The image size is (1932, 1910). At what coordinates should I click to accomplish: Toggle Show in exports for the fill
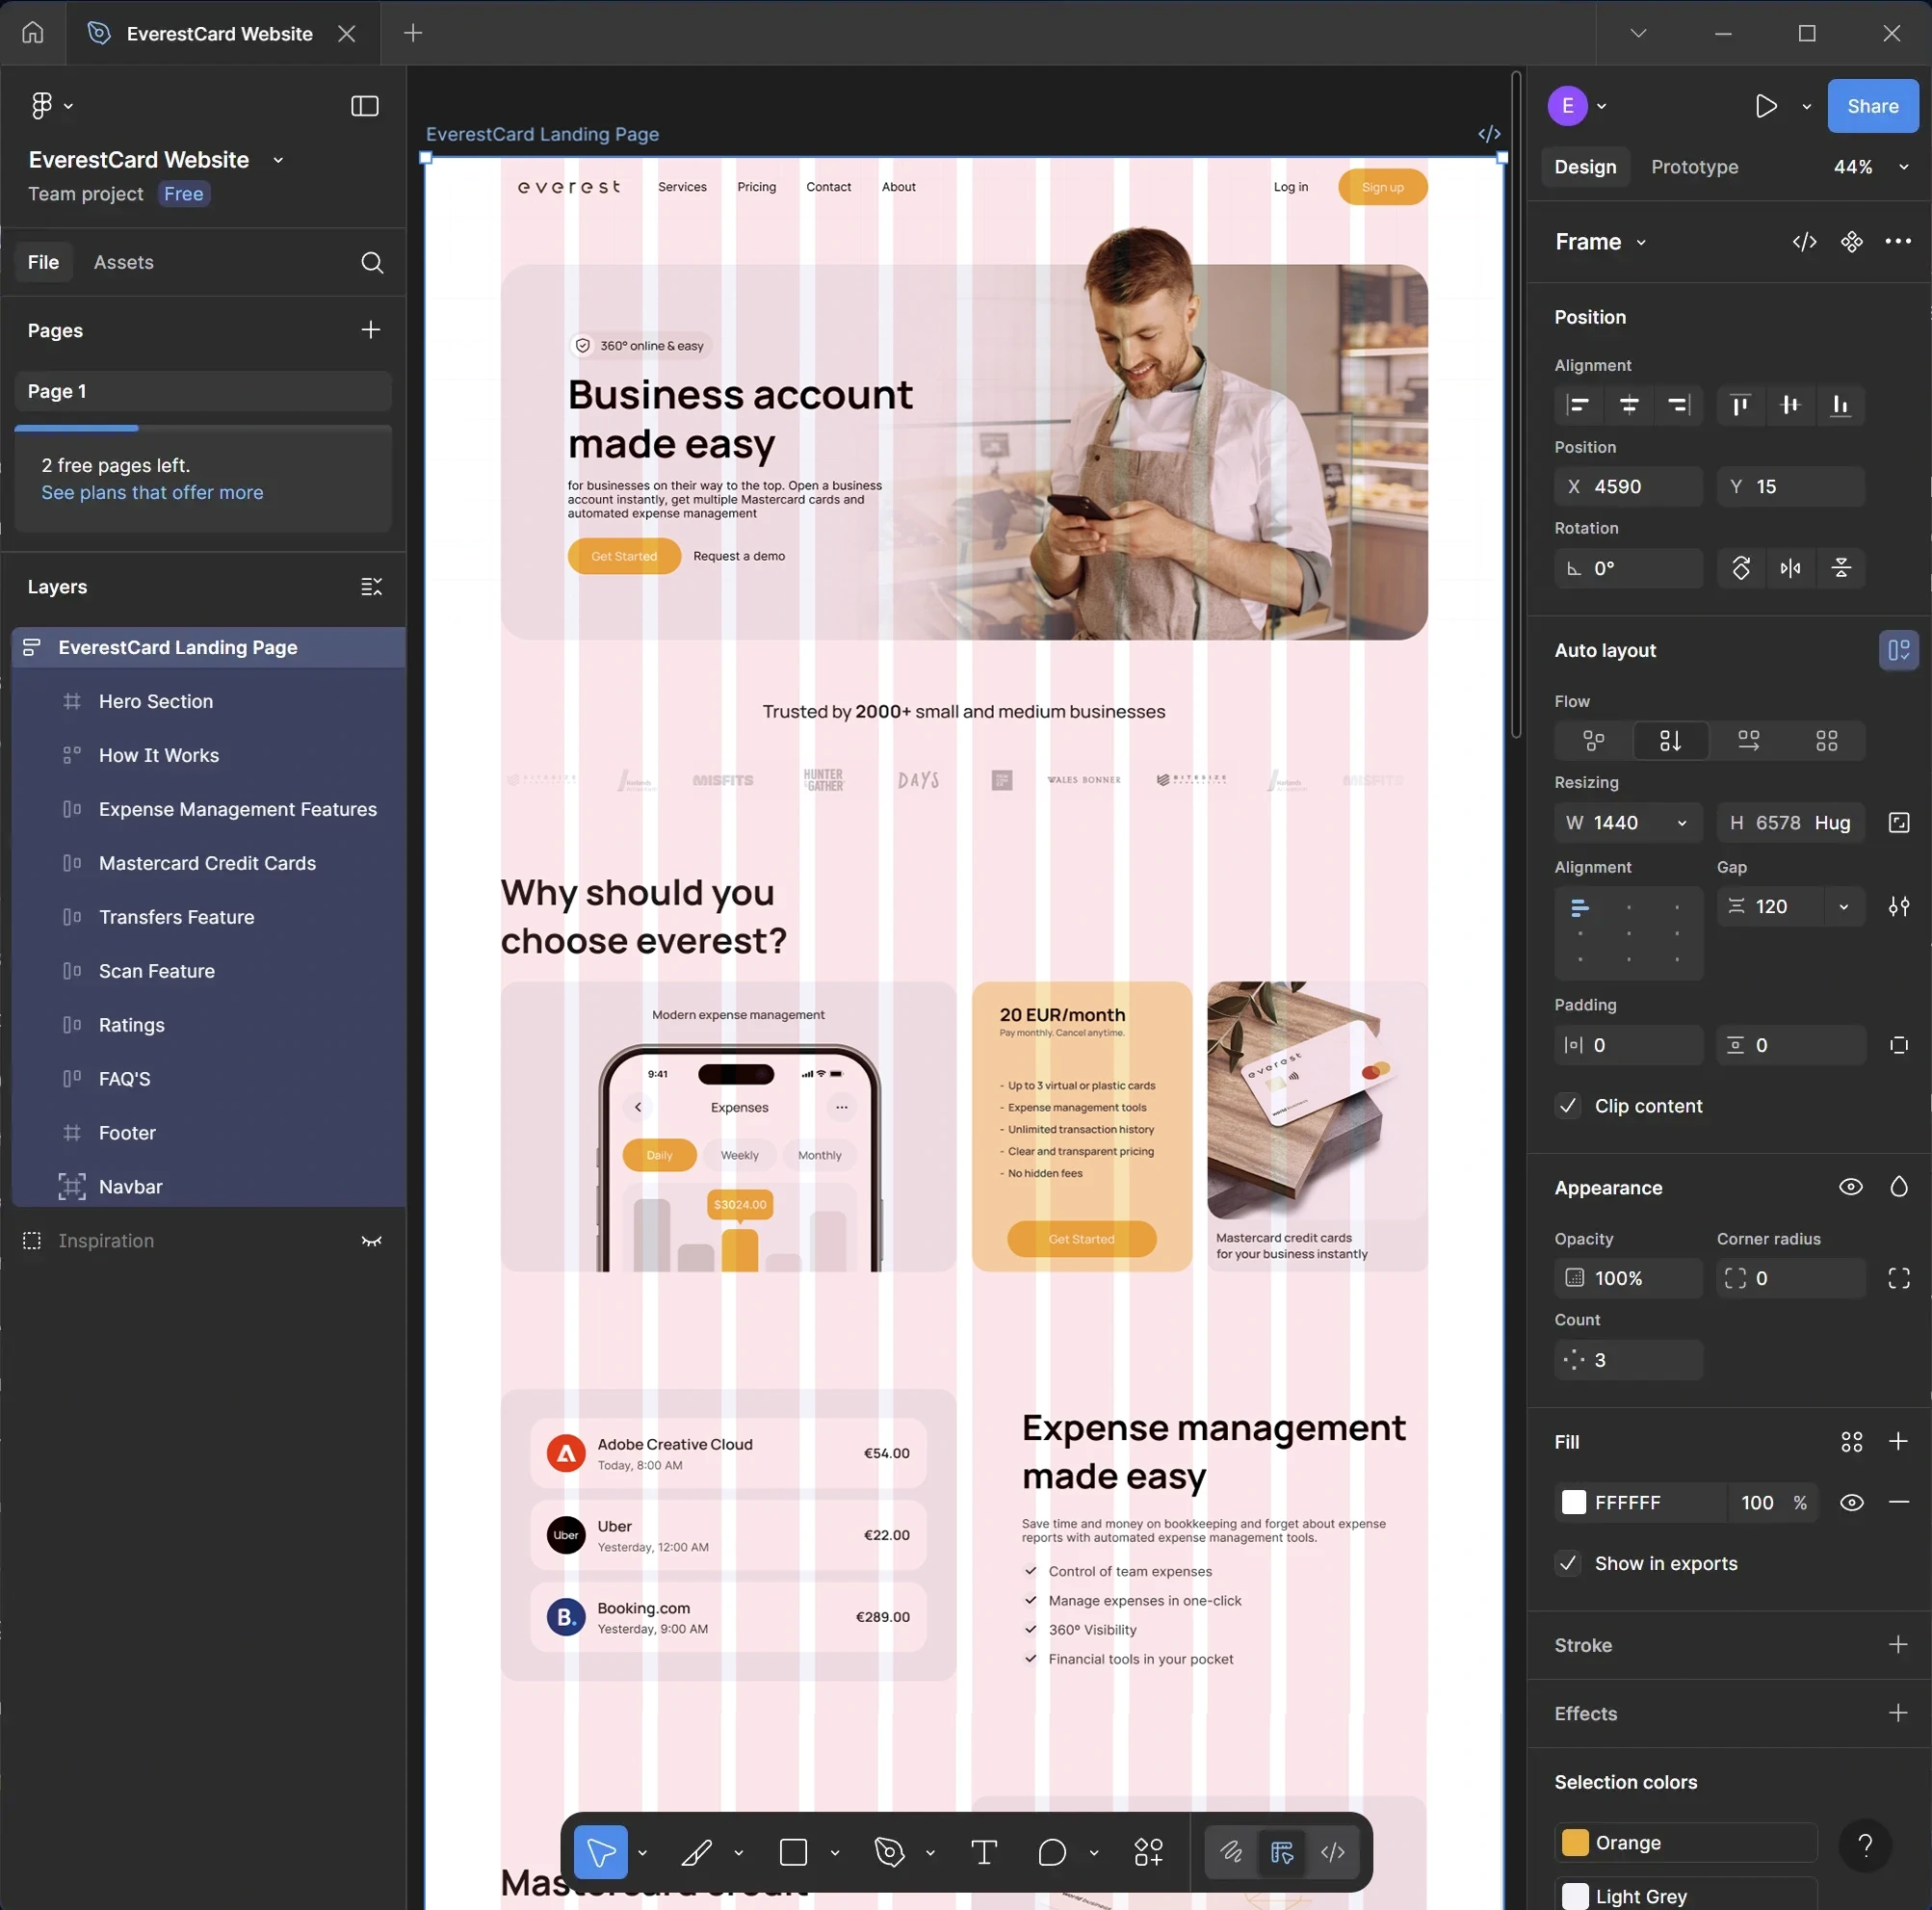point(1567,1563)
